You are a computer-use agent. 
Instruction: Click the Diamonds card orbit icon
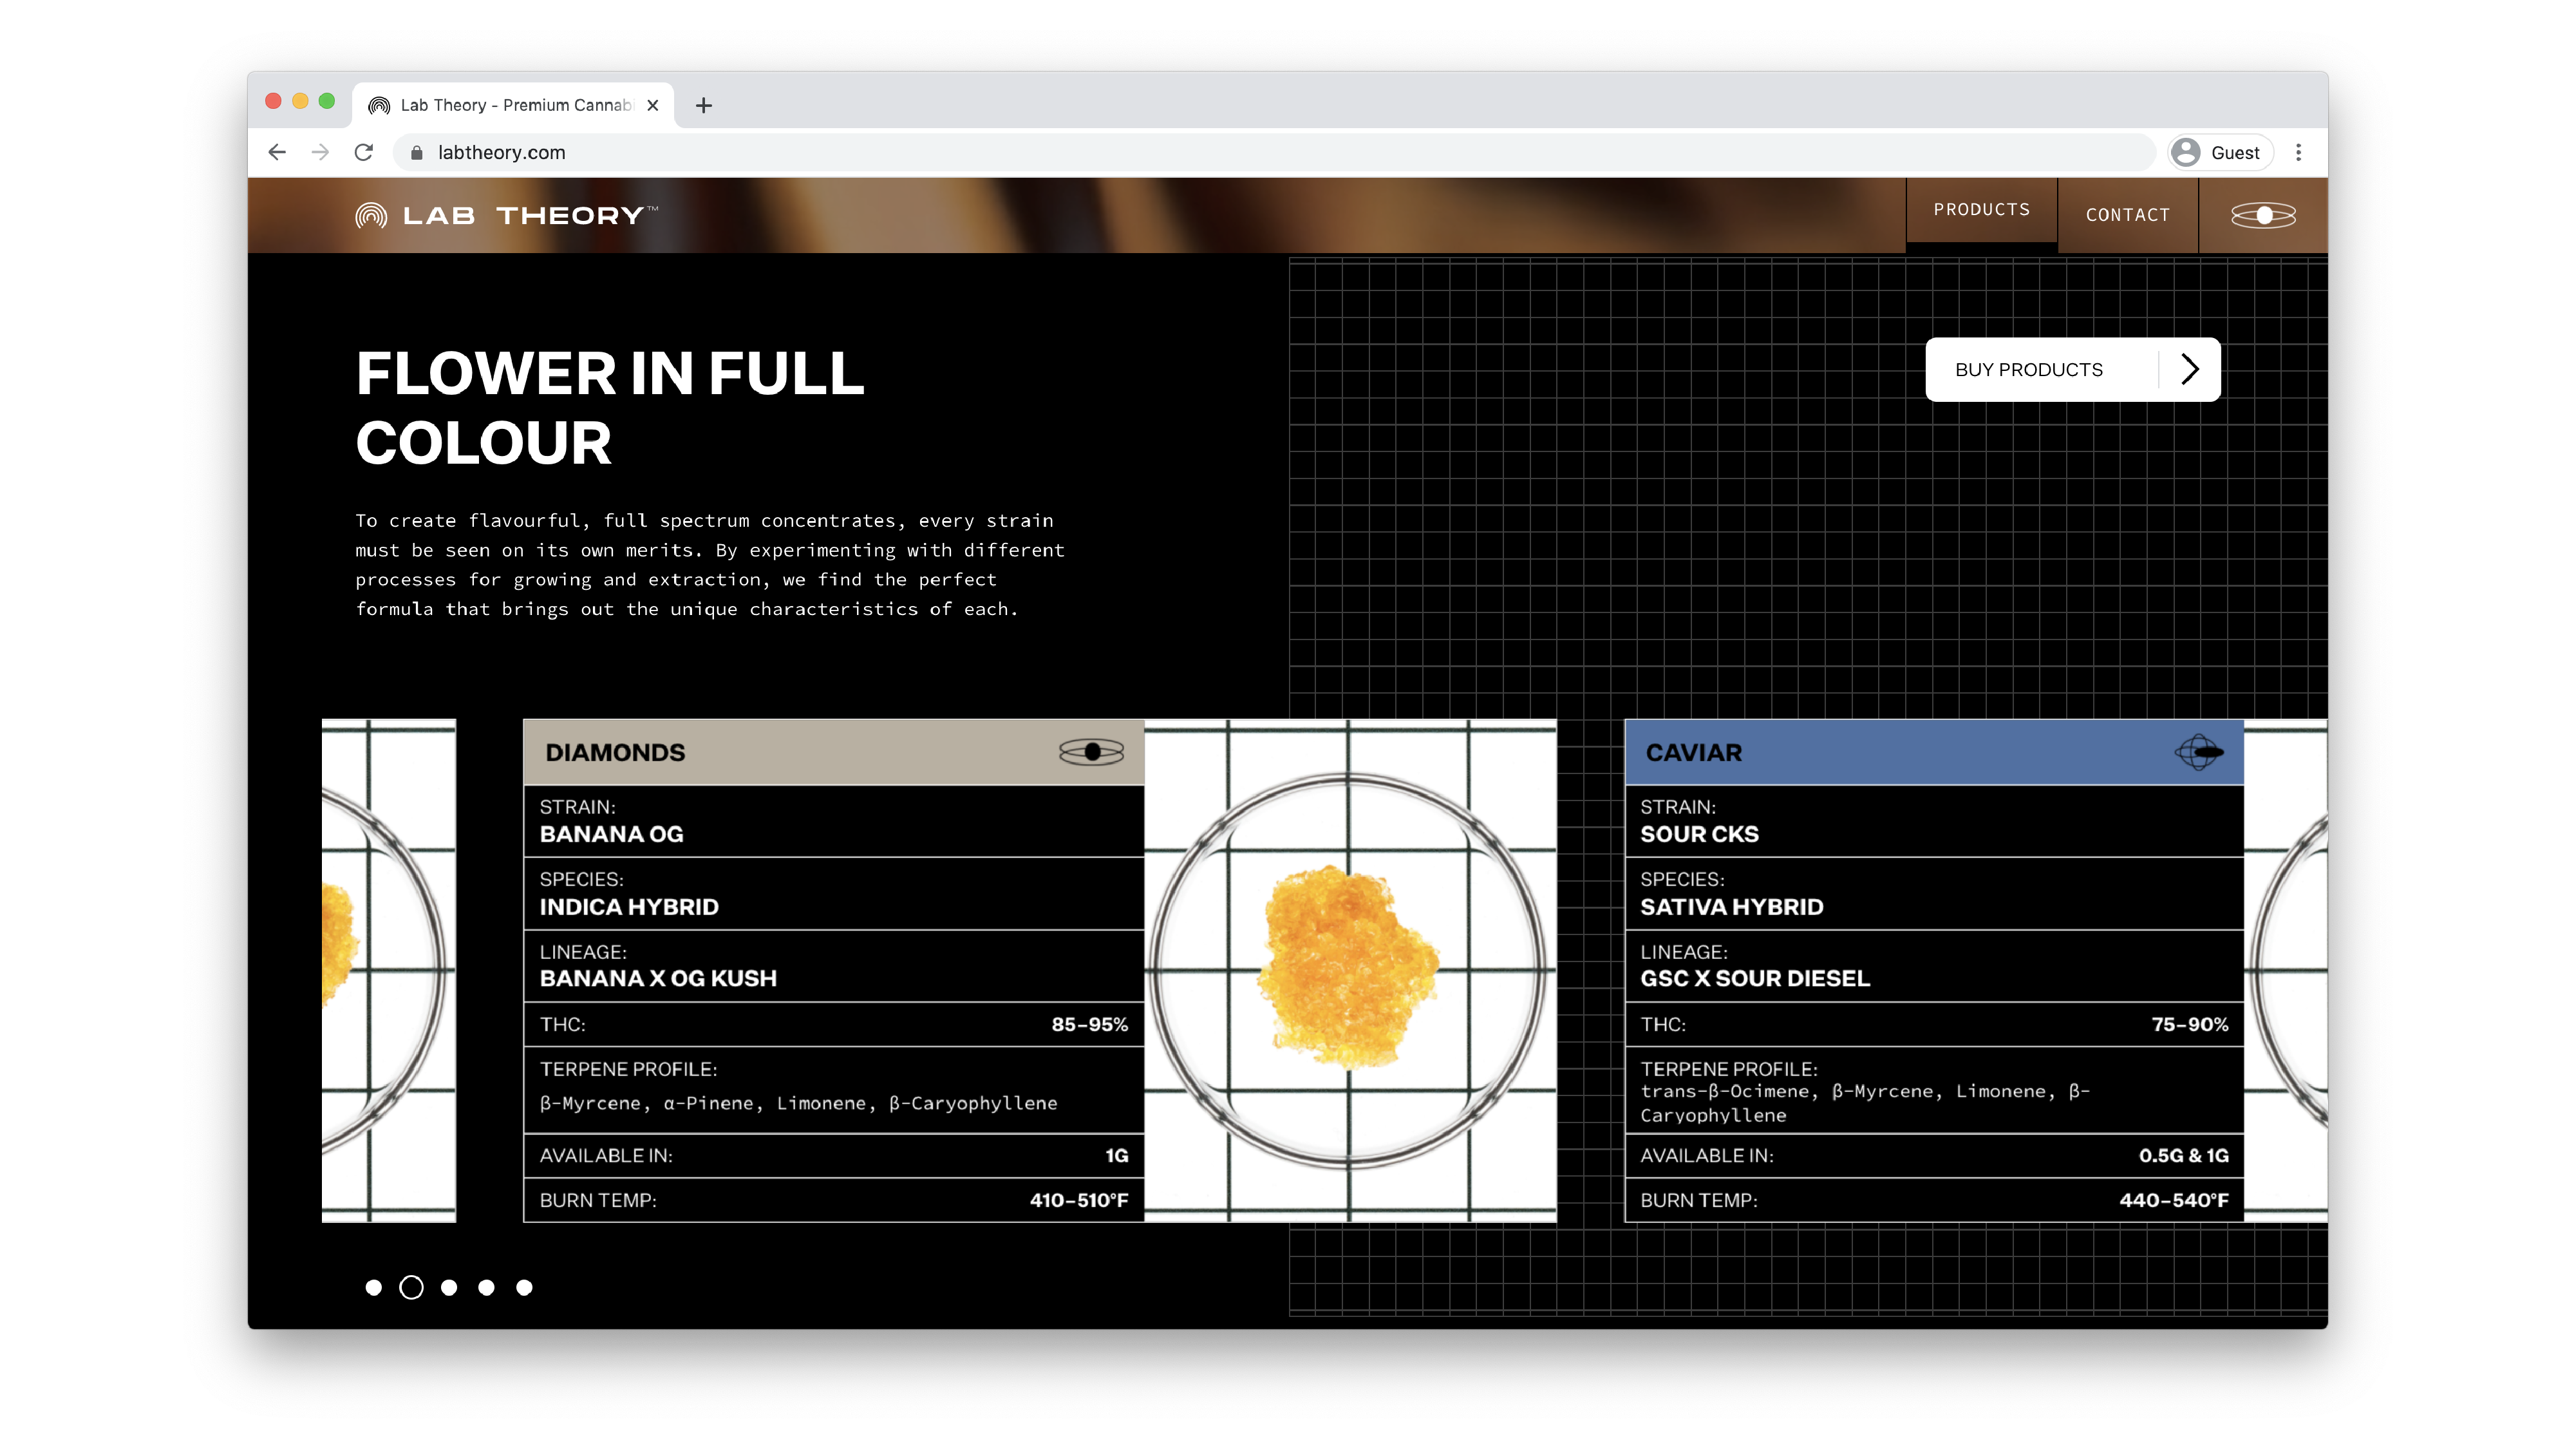(1091, 752)
